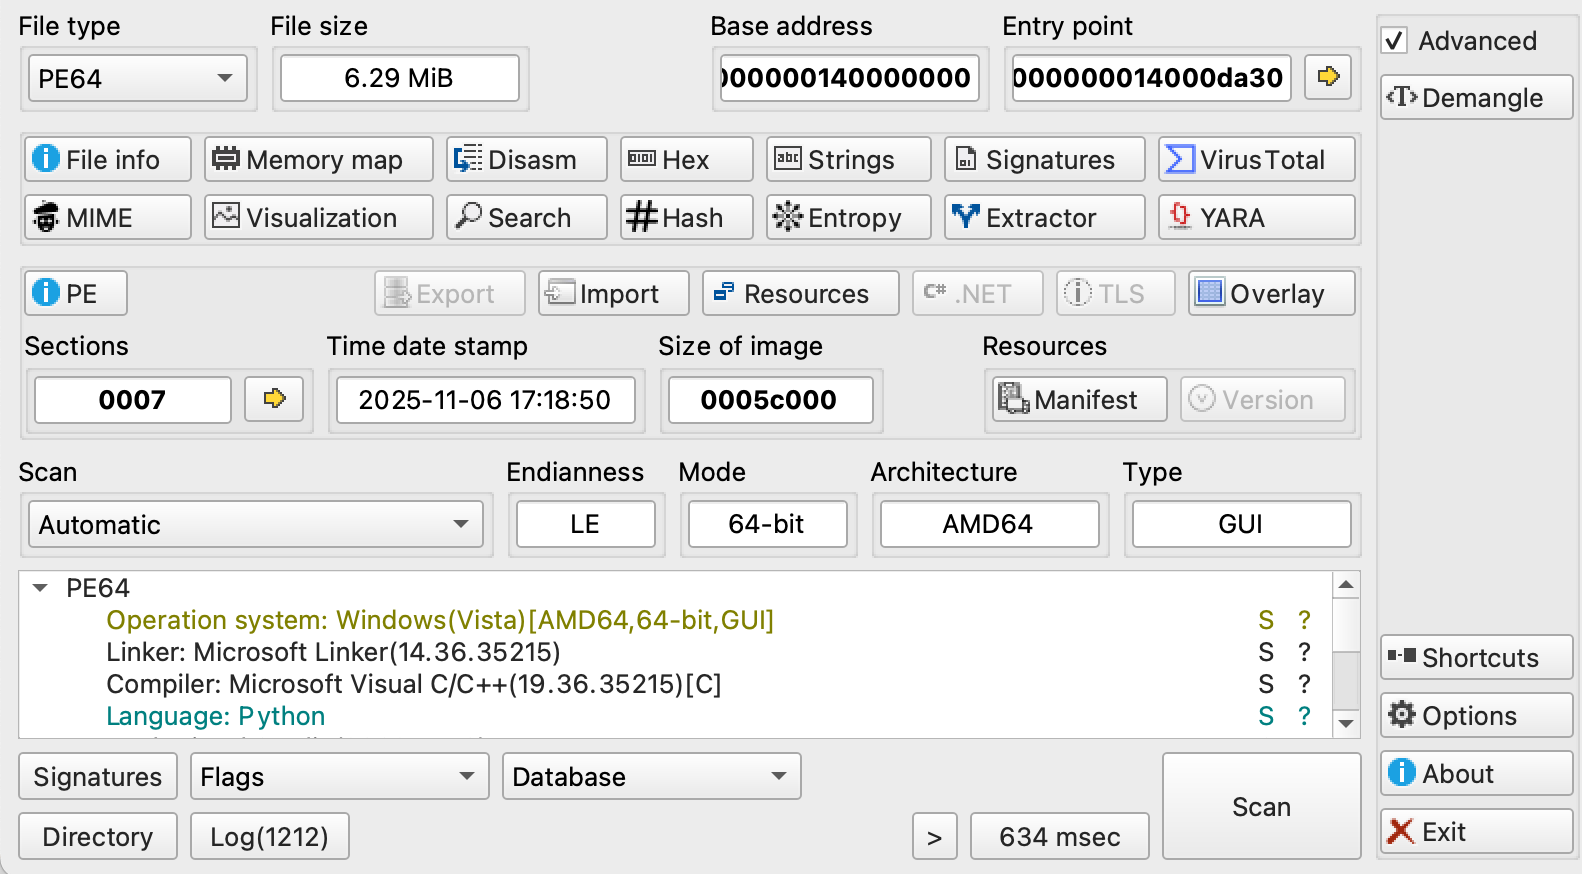Open the Overlay viewer

point(1271,294)
